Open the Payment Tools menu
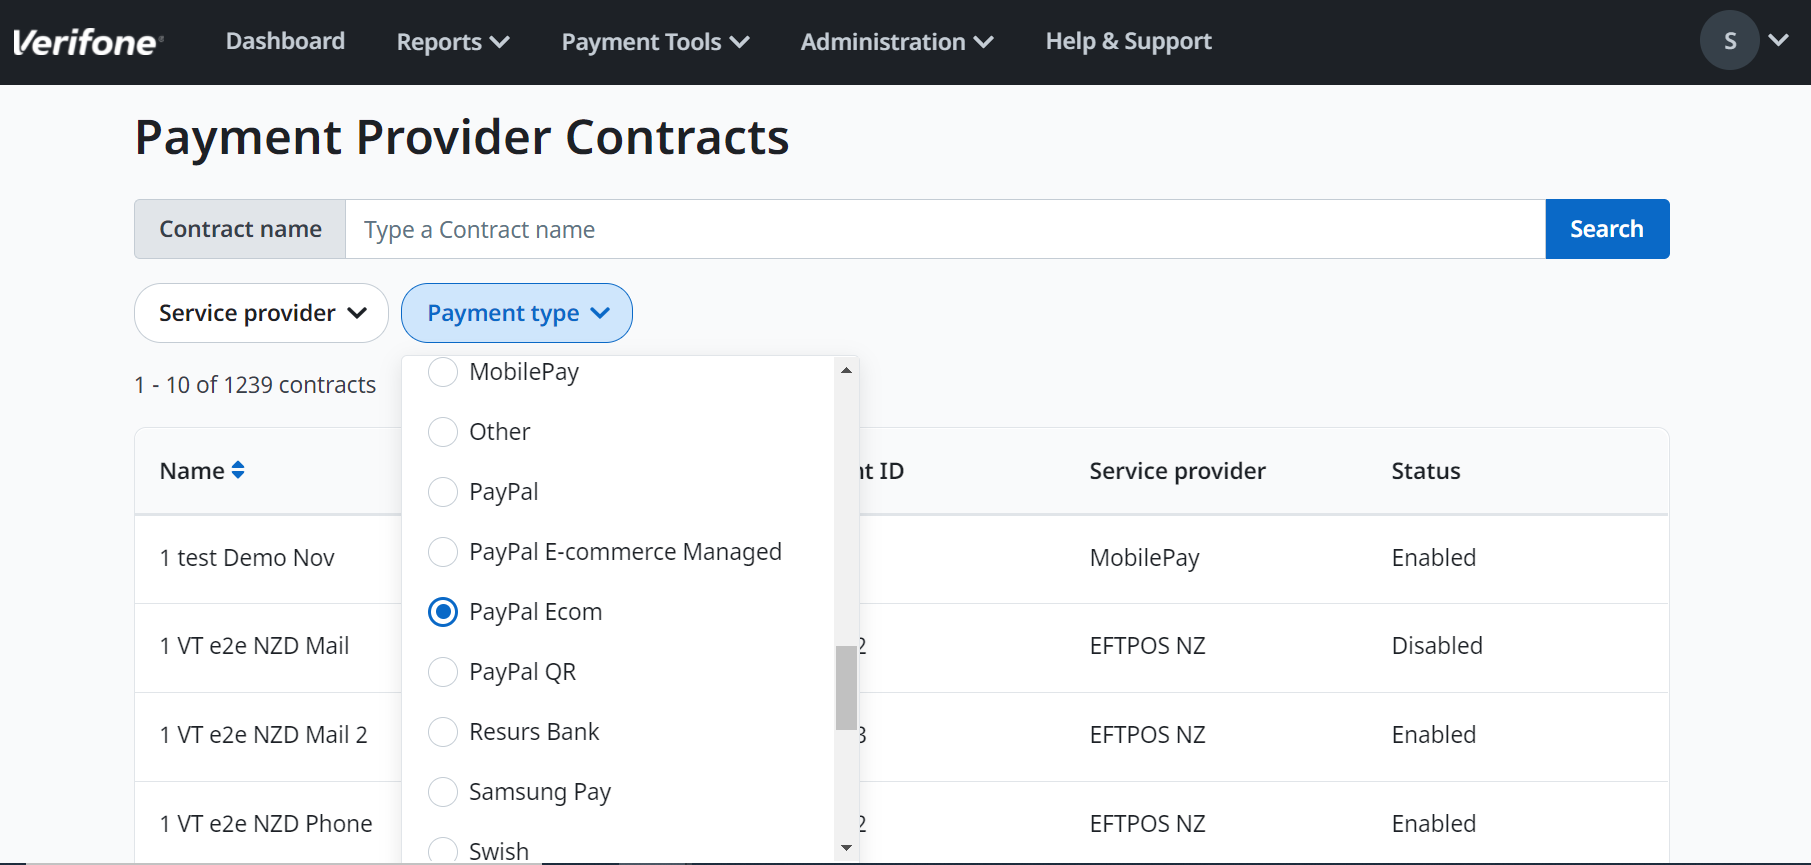Screen dimensions: 1811x865 654,41
